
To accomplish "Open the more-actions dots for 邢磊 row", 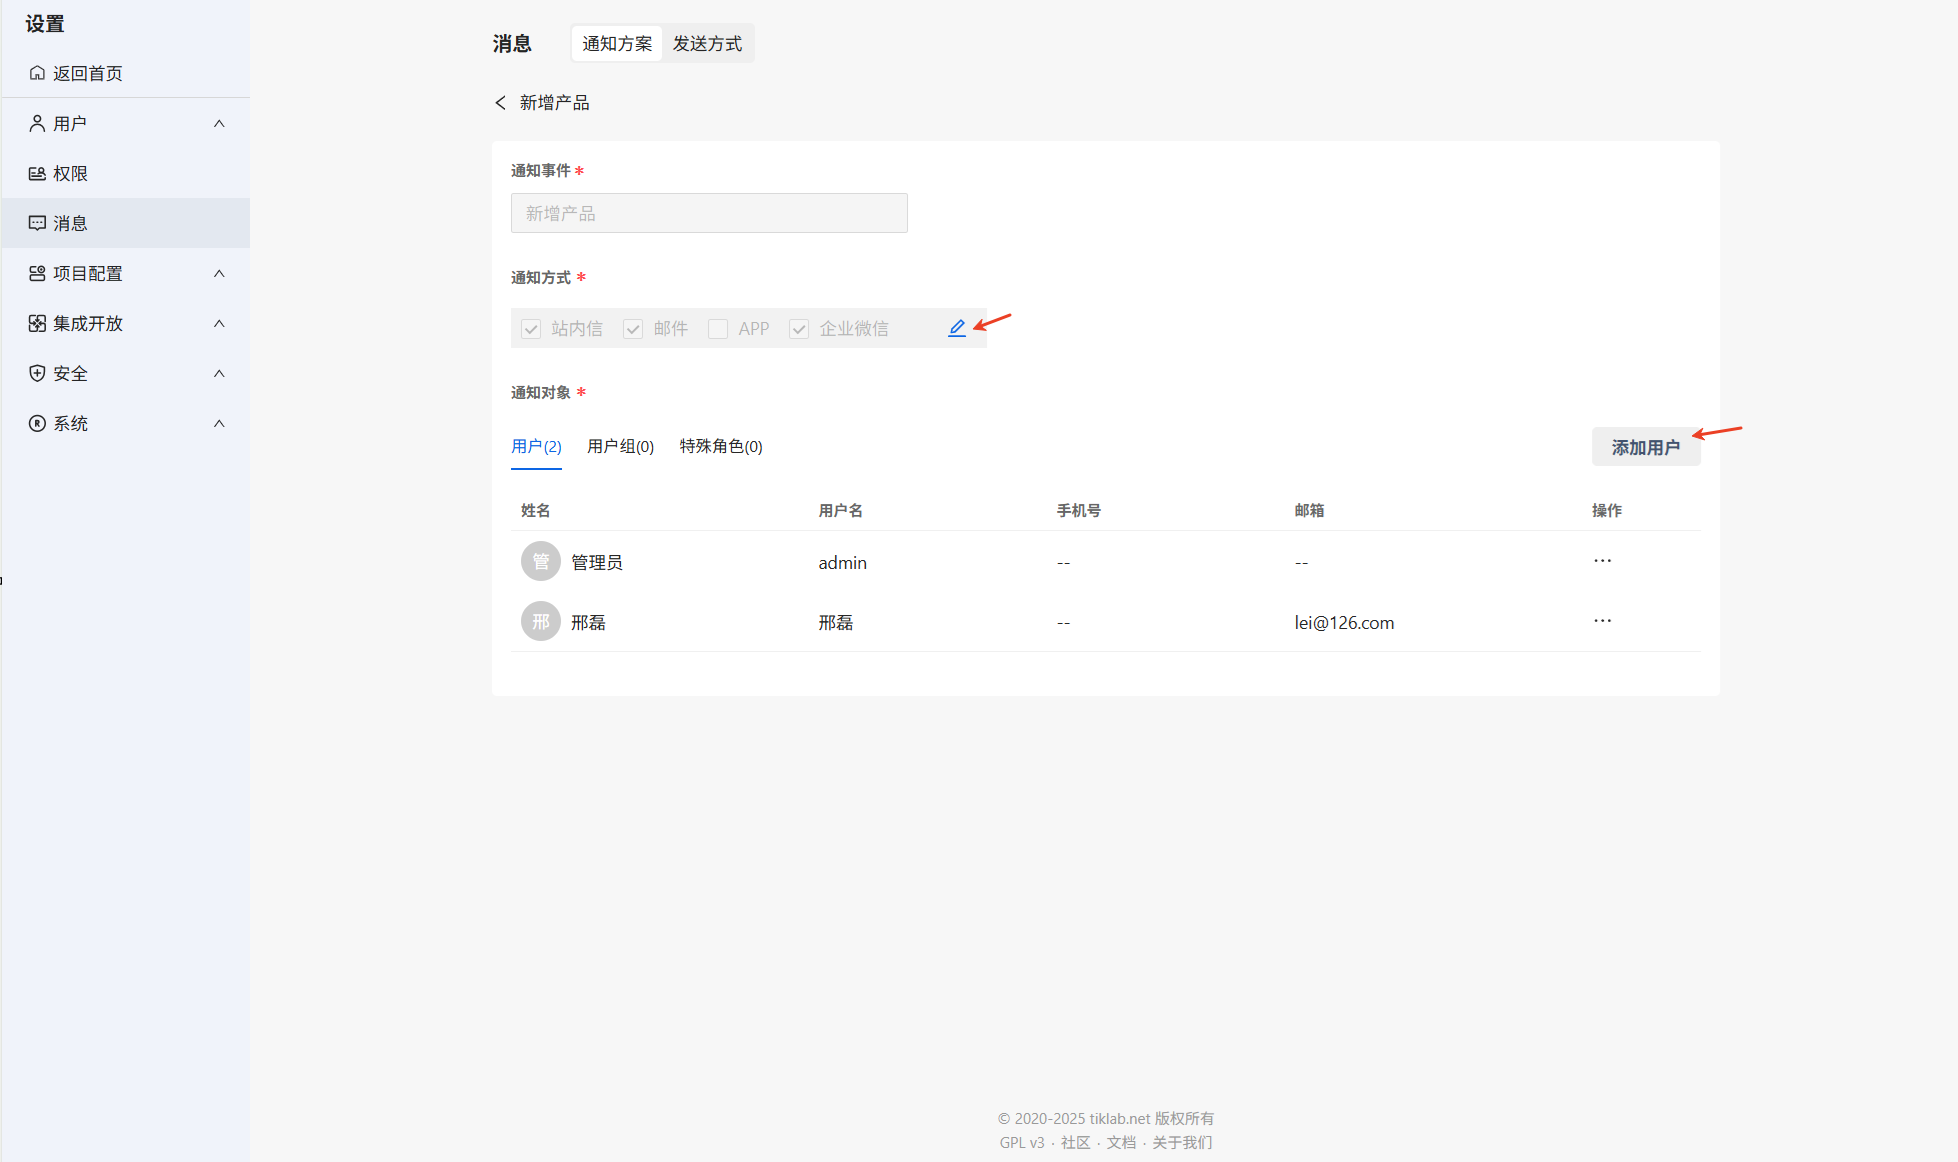I will pyautogui.click(x=1602, y=621).
